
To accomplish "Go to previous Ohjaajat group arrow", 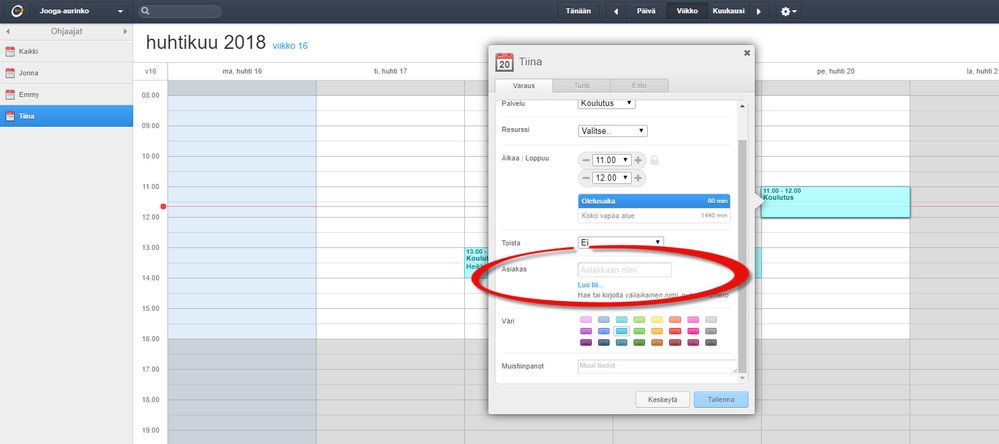I will (8, 31).
